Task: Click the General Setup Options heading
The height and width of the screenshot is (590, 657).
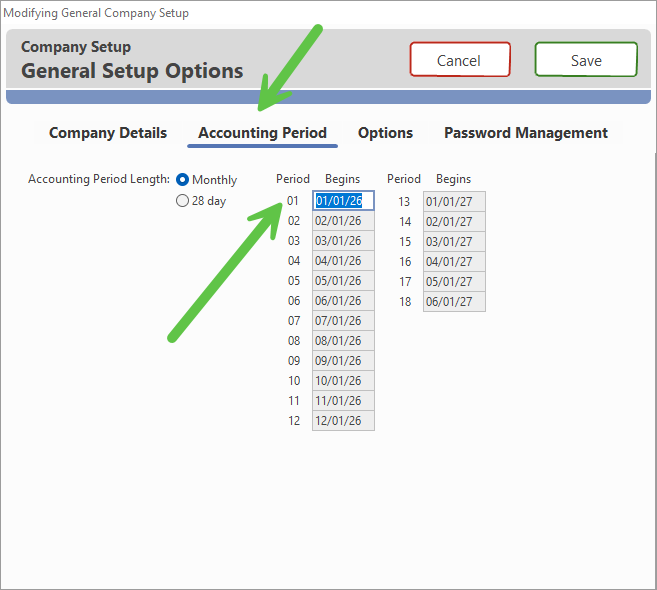Action: [132, 71]
